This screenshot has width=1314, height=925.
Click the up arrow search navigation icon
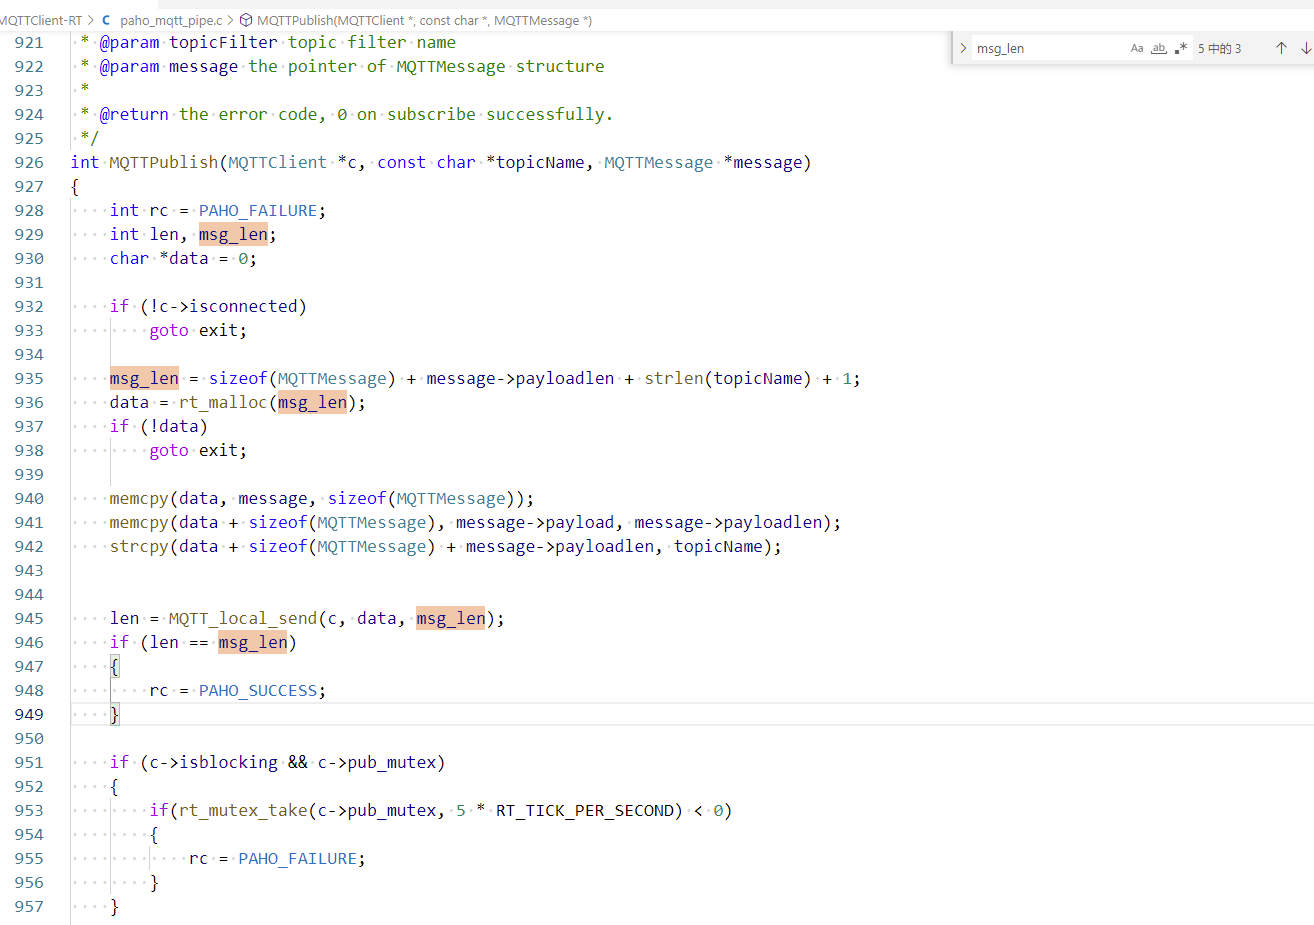[1281, 47]
